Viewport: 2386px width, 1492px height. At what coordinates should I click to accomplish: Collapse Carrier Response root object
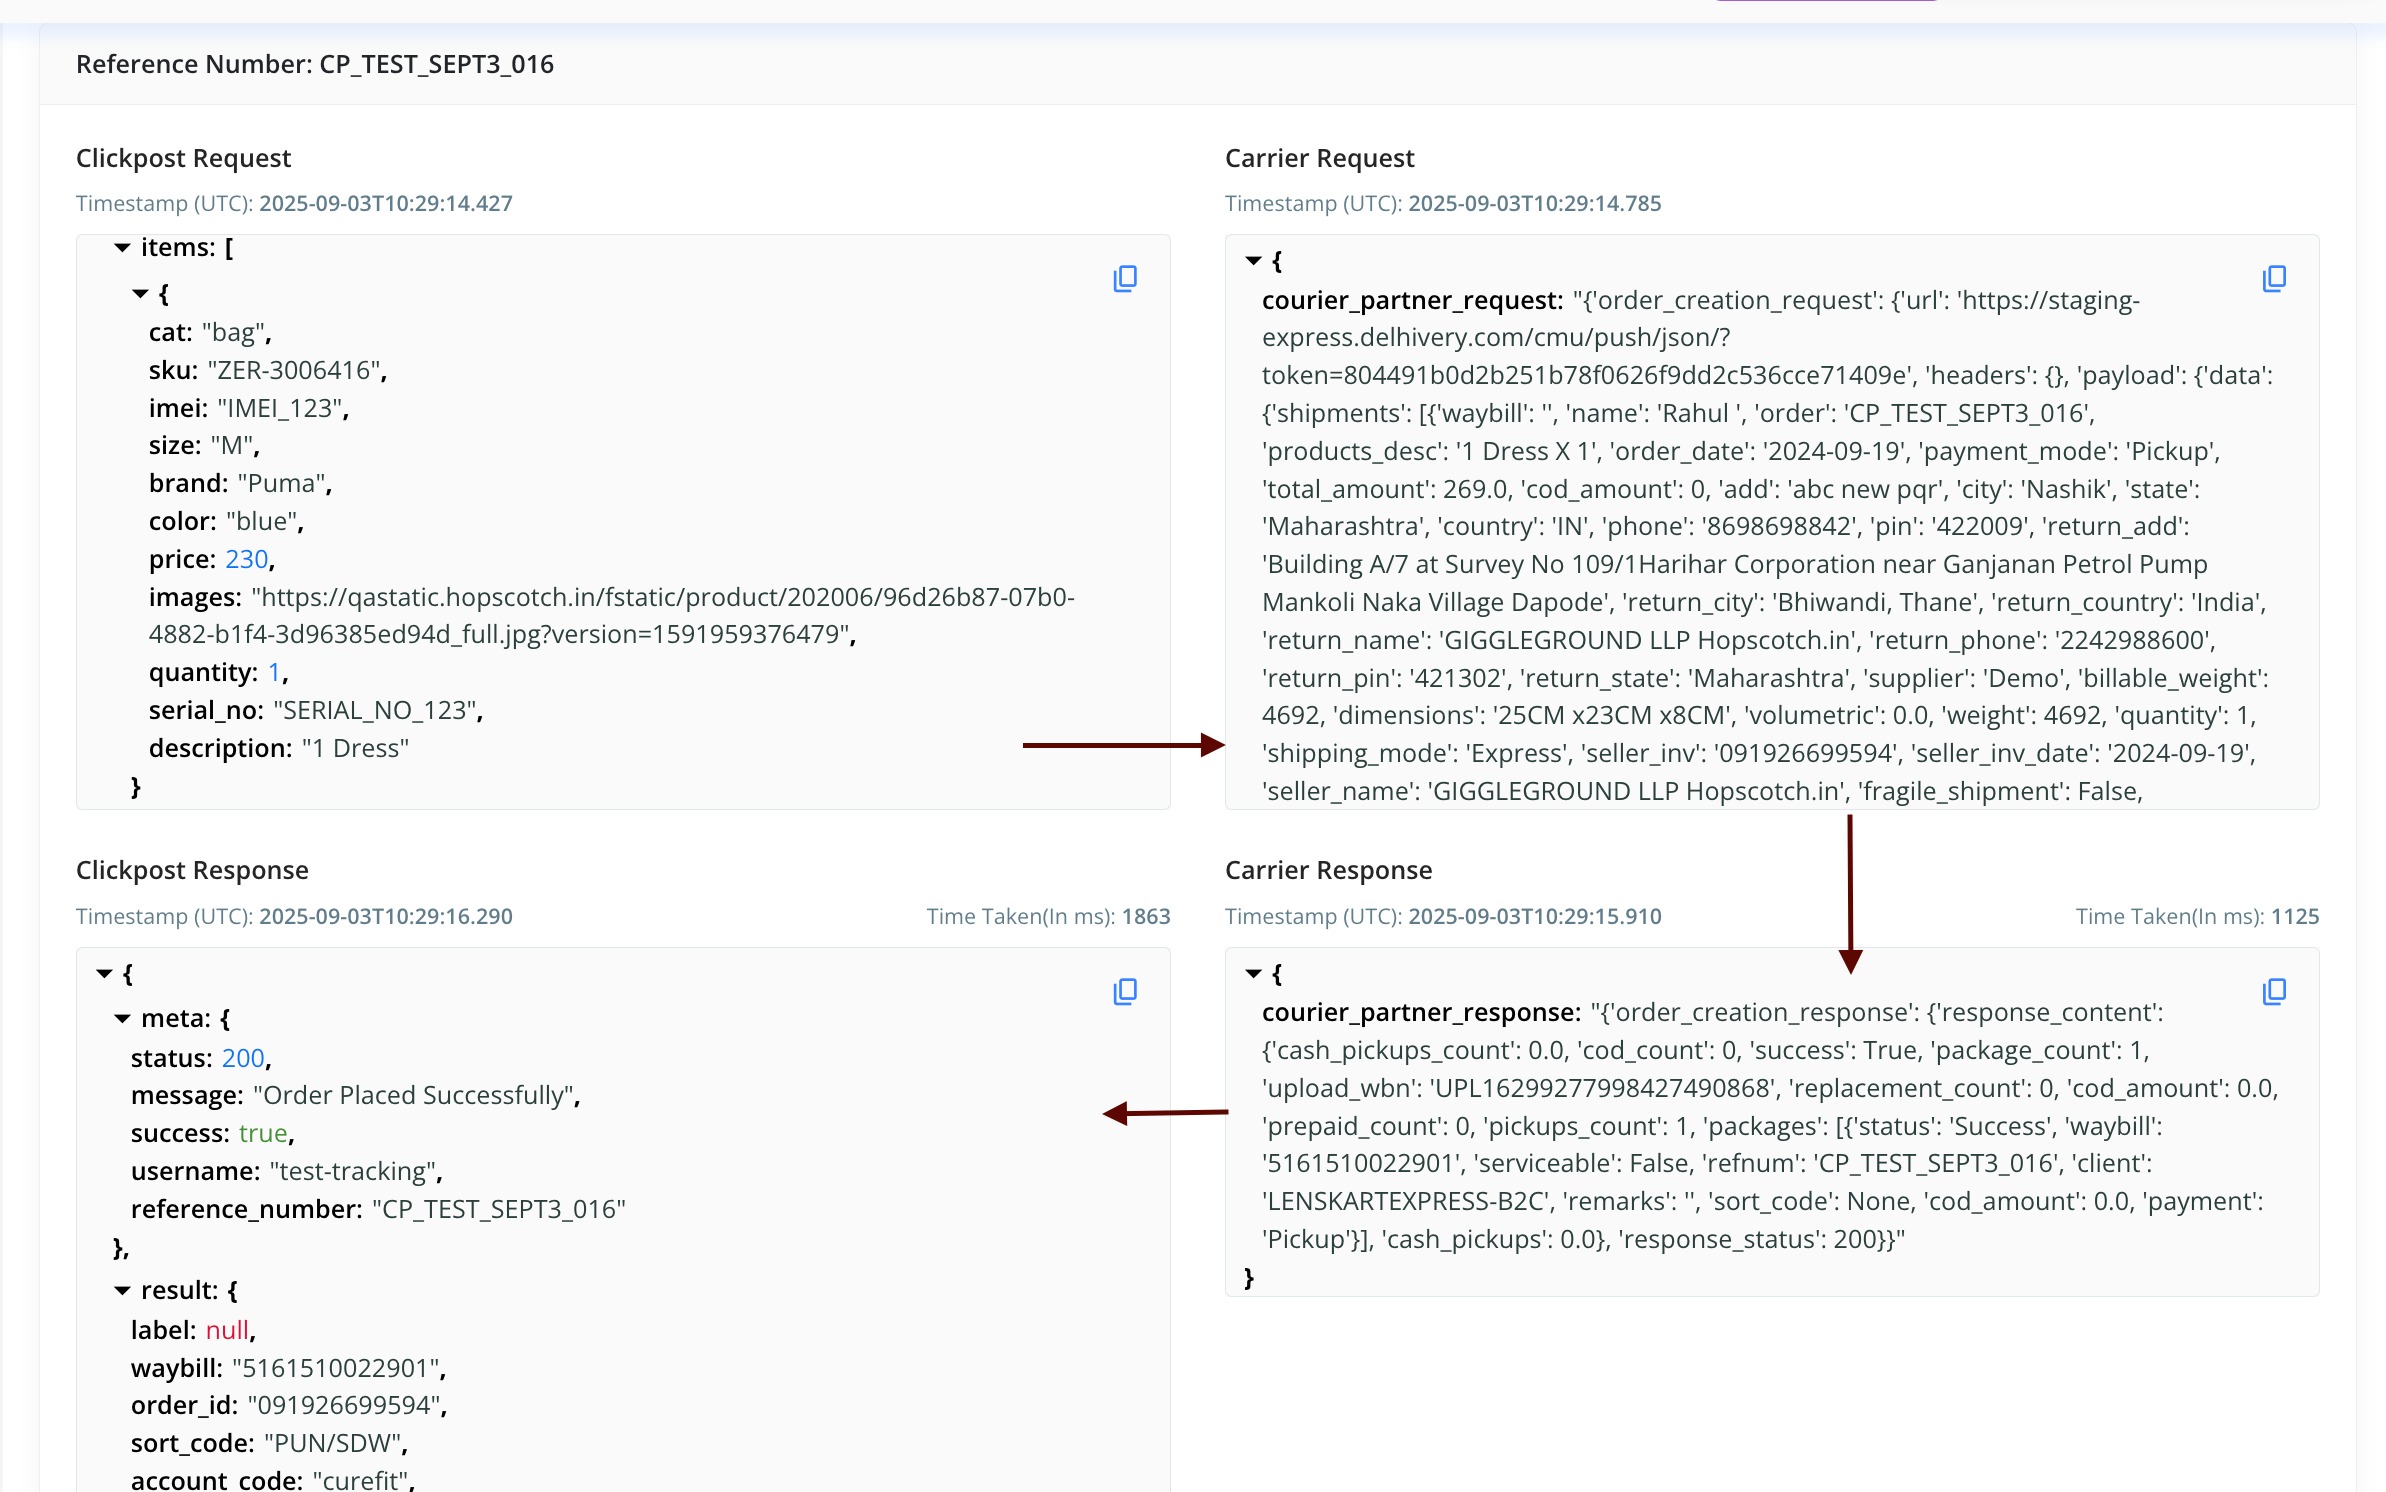[x=1253, y=974]
